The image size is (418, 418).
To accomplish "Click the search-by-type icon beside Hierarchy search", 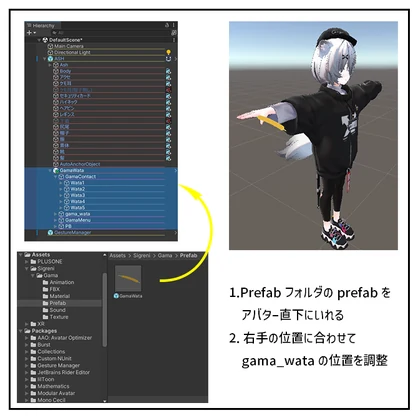I will tap(173, 33).
